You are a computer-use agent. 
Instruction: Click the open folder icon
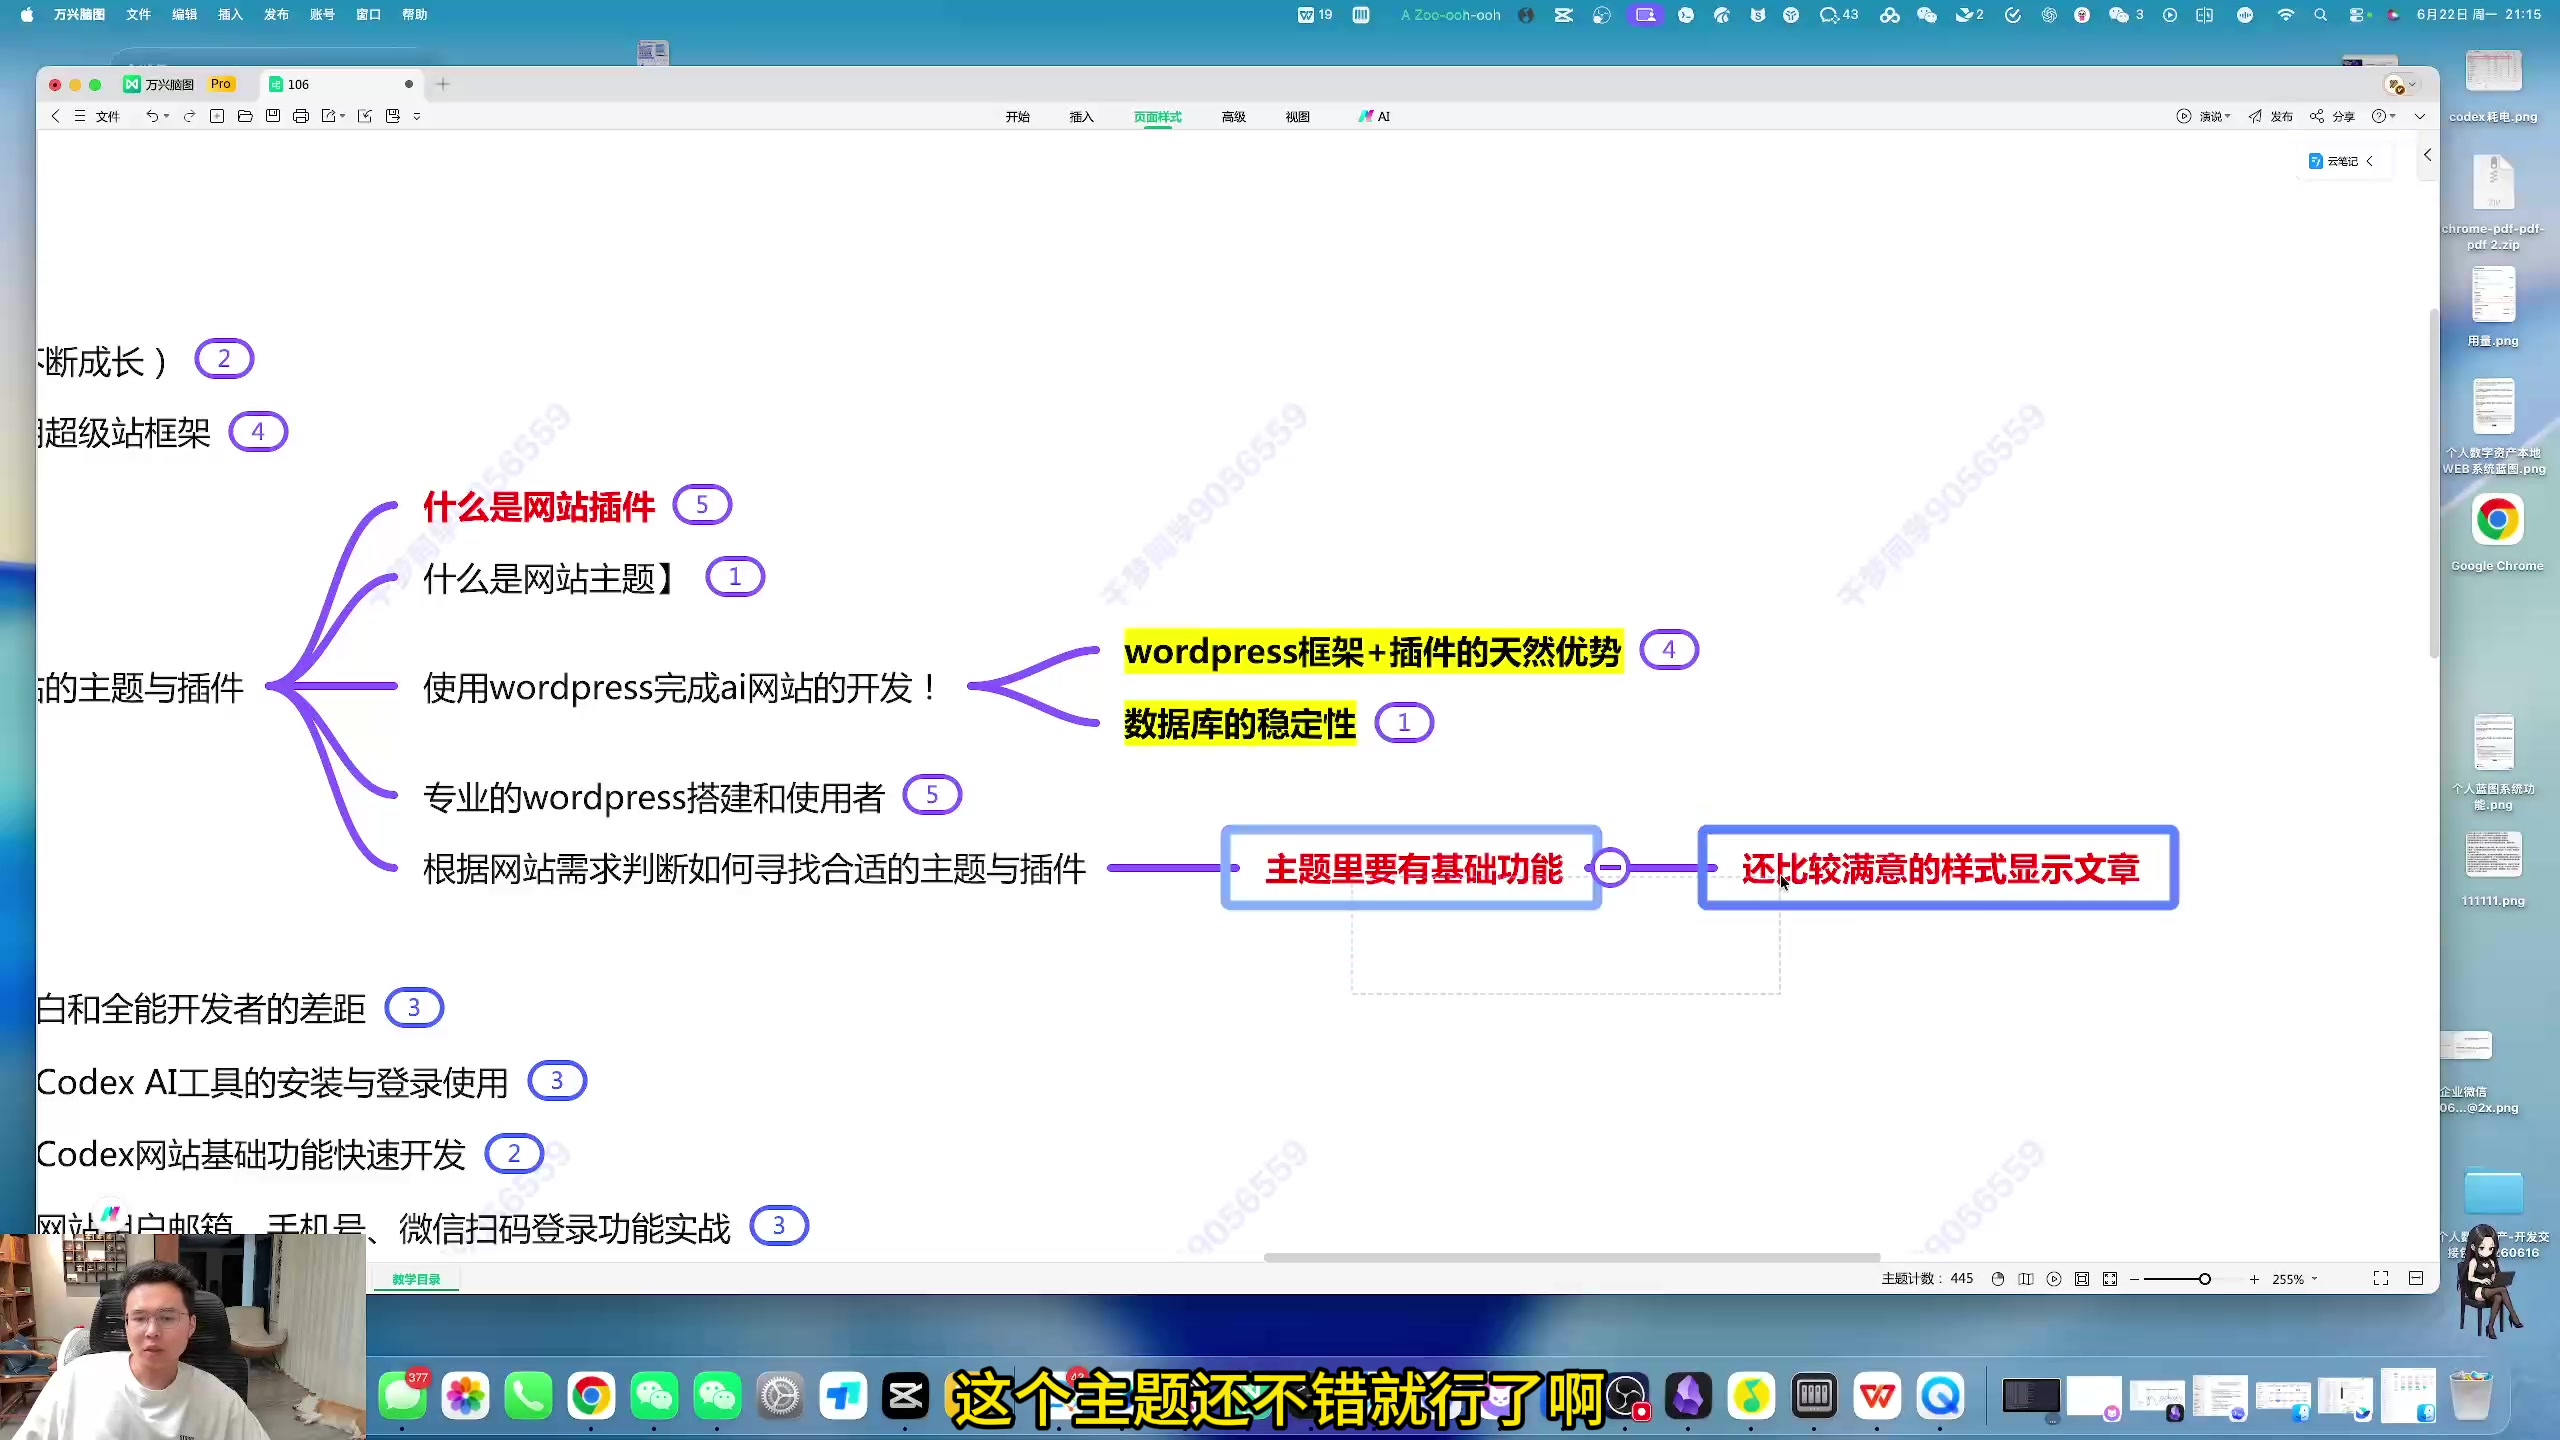(245, 116)
